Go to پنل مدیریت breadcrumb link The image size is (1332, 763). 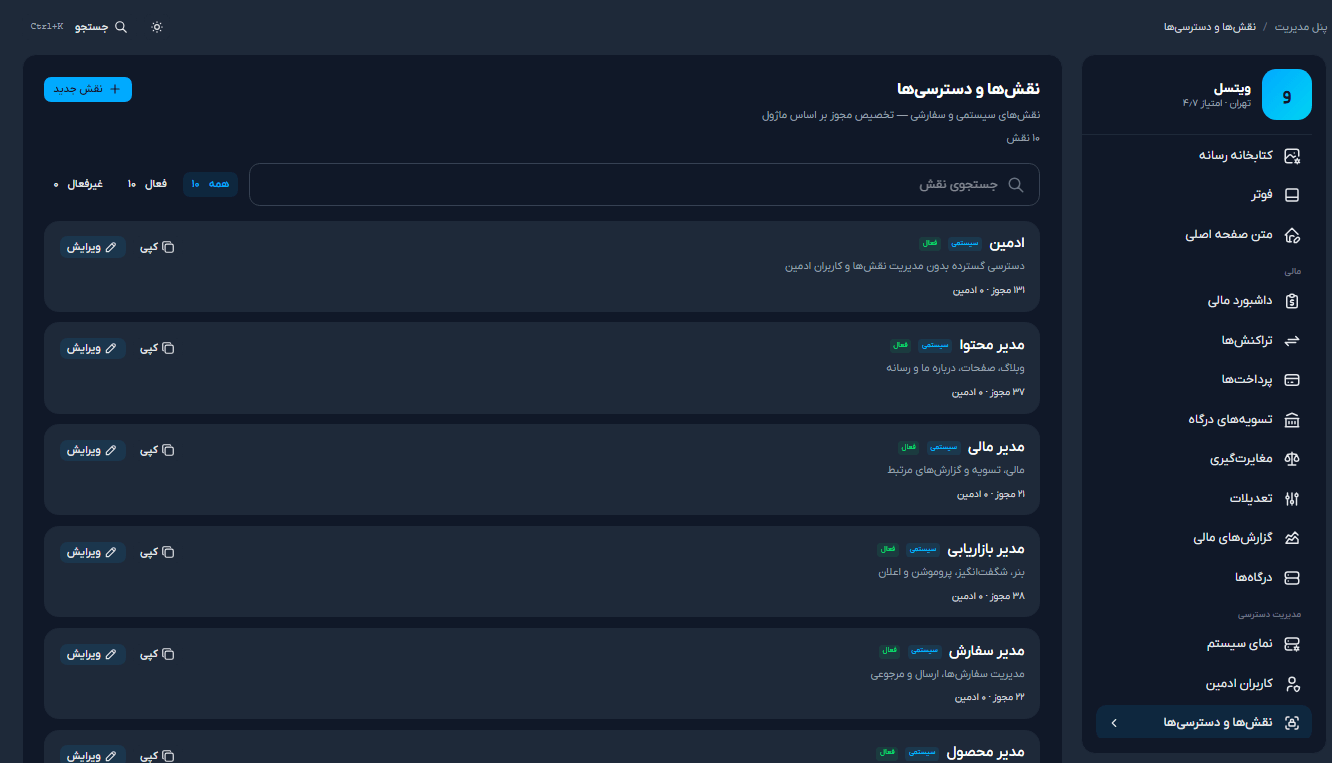[1301, 26]
